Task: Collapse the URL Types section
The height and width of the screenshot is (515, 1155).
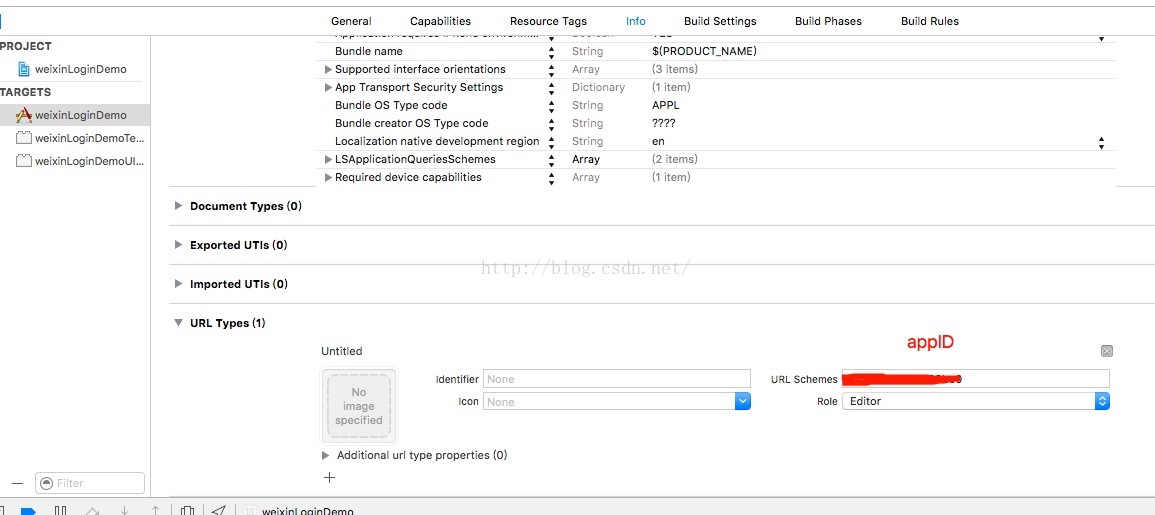Action: pyautogui.click(x=179, y=323)
